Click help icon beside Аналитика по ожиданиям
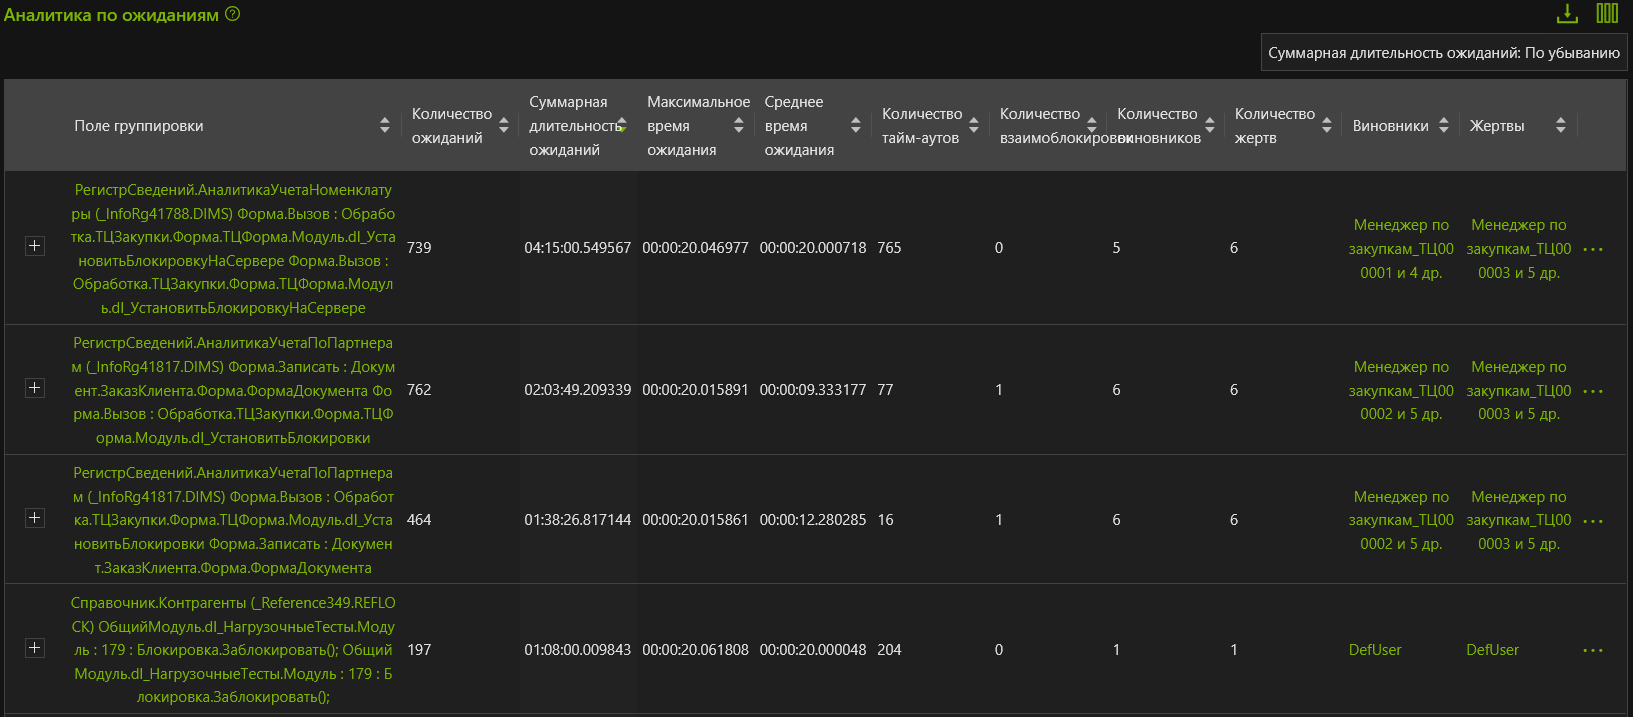 tap(233, 14)
